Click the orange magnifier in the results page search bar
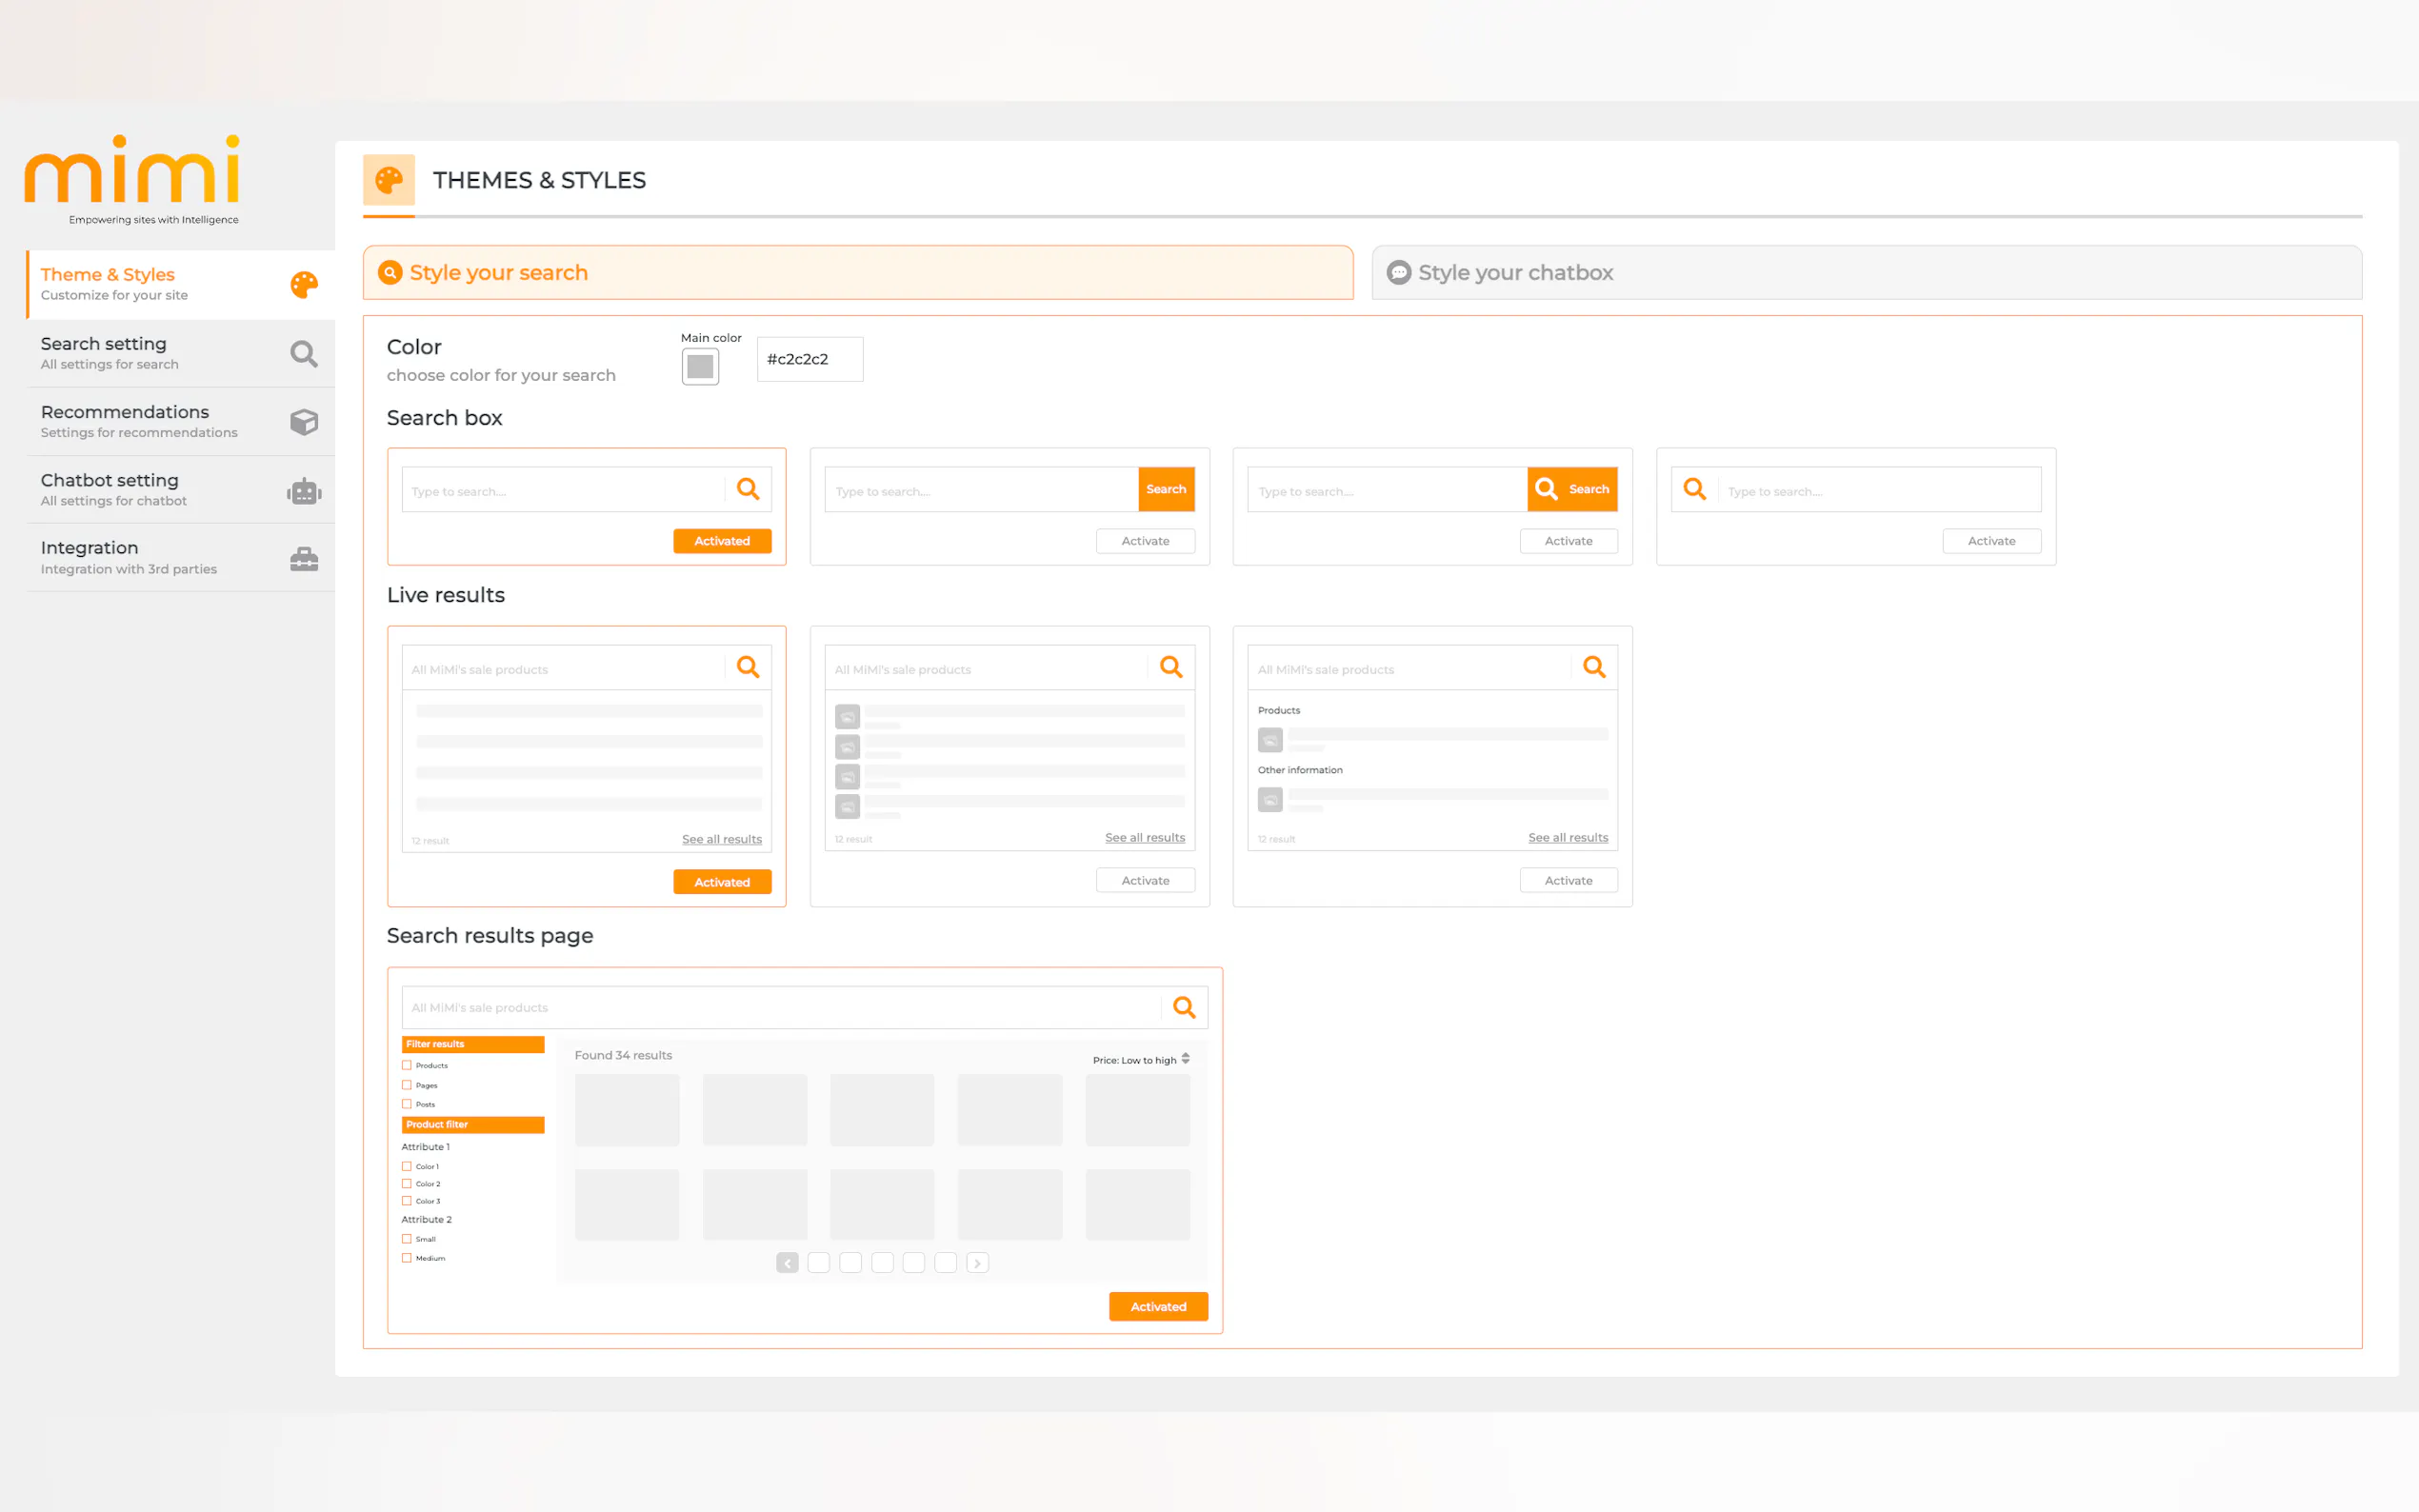The width and height of the screenshot is (2419, 1512). point(1184,1007)
